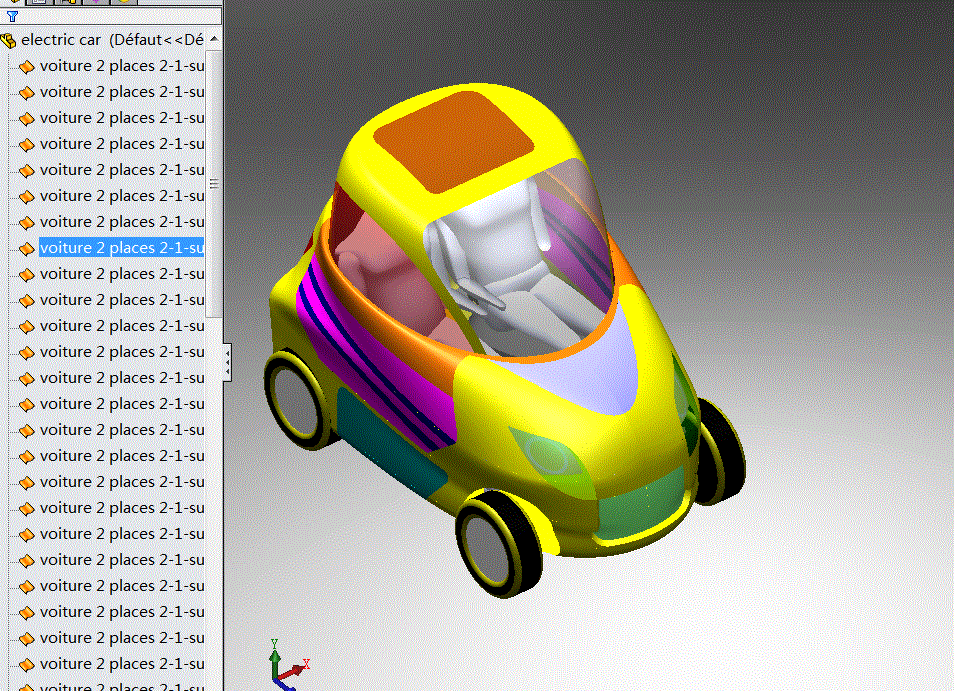Select the highlighted voiture 2 places item
The width and height of the screenshot is (954, 691).
(121, 248)
